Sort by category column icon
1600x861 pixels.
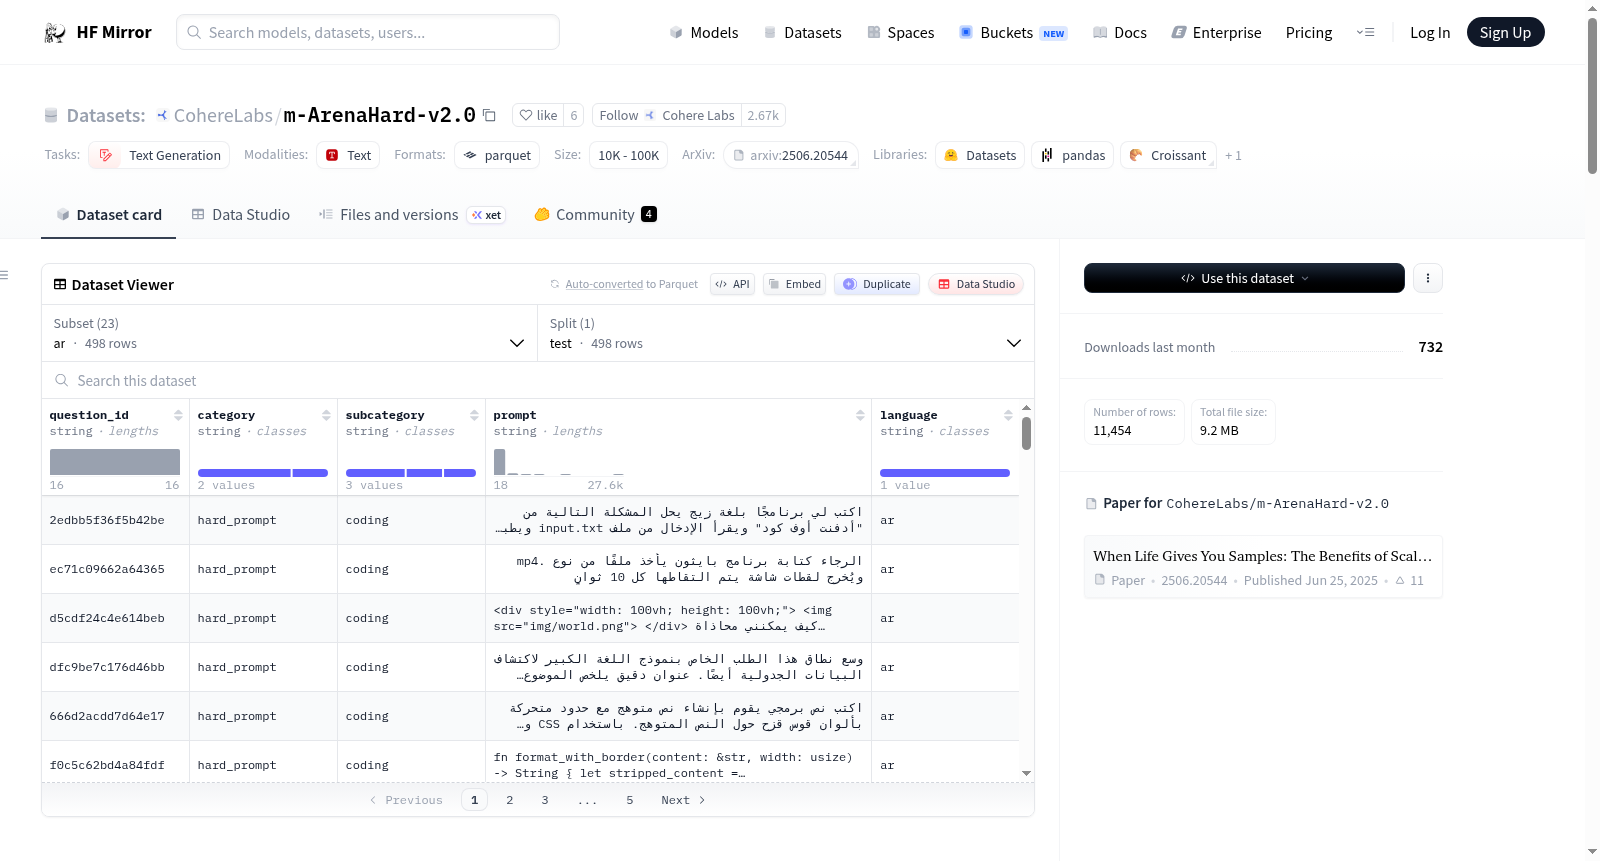(x=326, y=415)
